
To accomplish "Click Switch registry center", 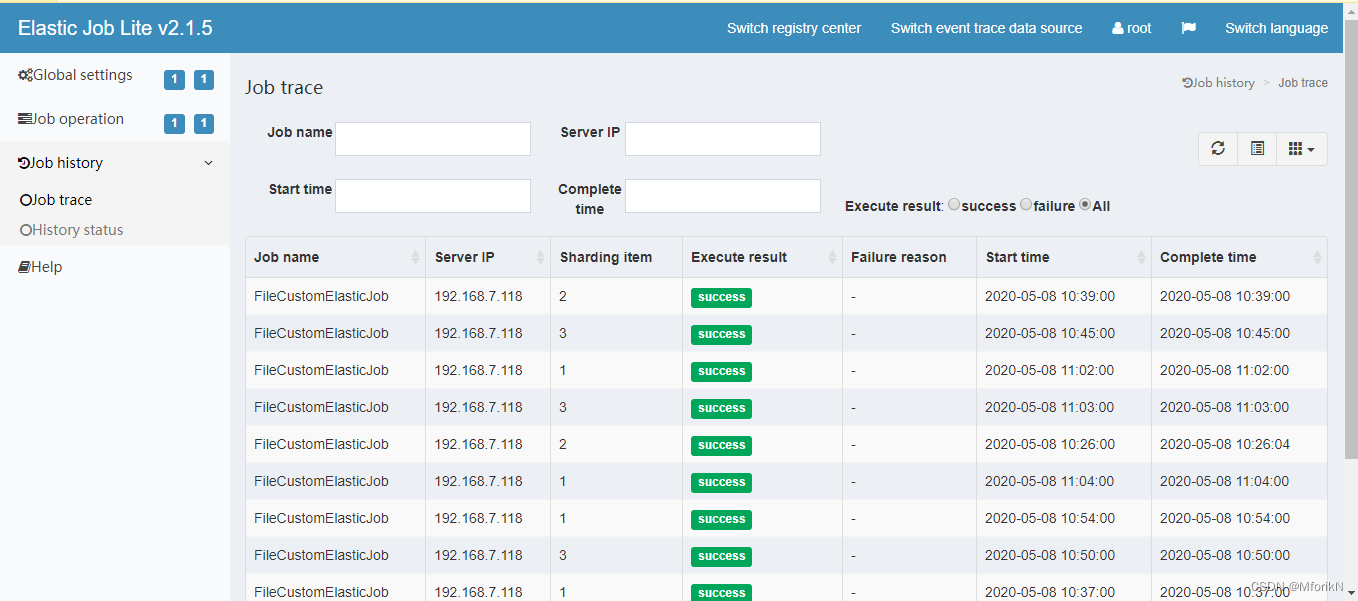I will pyautogui.click(x=794, y=28).
